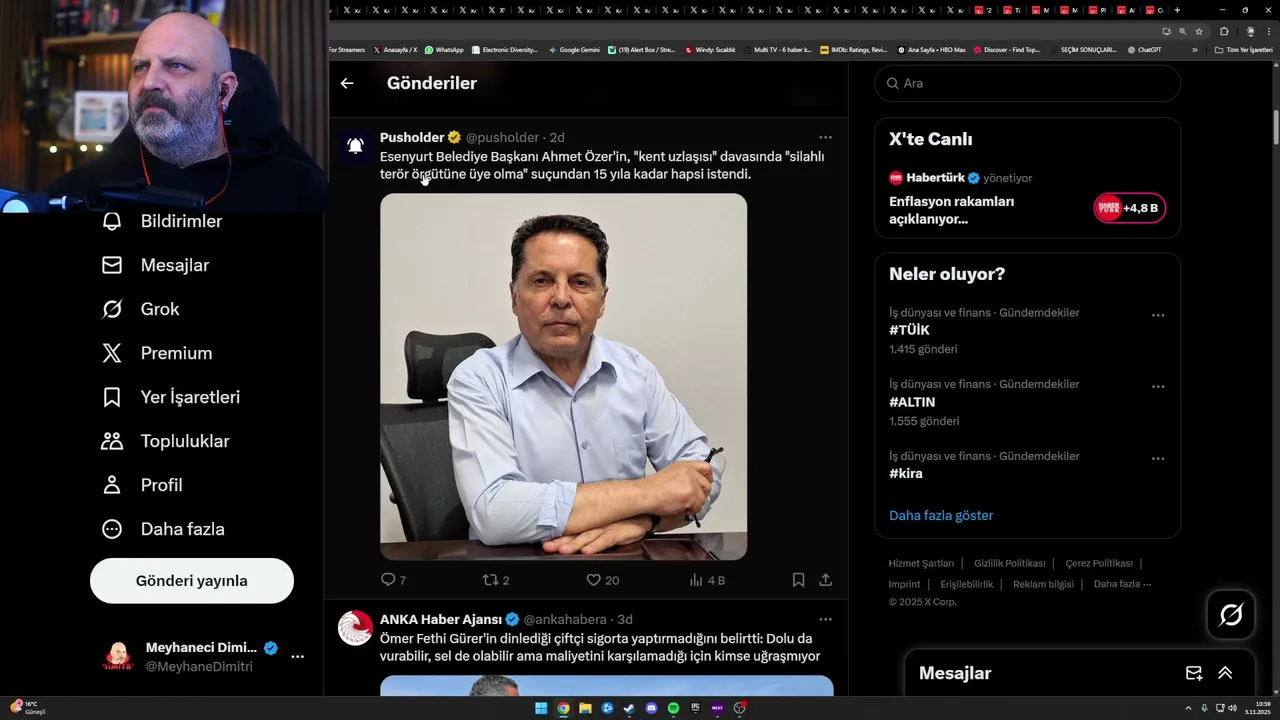Open the Erişilebilirlik footer link
Screen dimensions: 1280x720
coord(966,584)
